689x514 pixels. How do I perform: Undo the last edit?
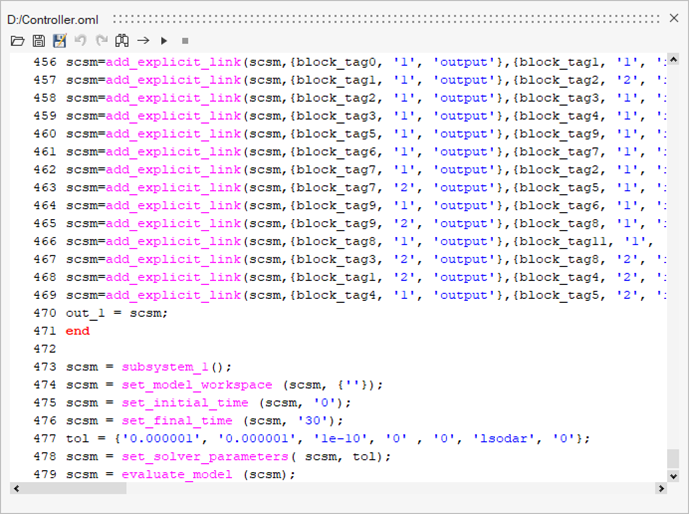point(80,41)
